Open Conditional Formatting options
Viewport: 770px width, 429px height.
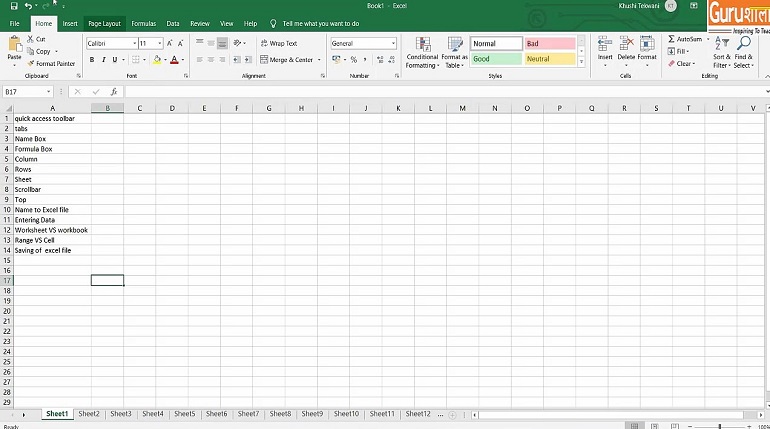point(422,52)
